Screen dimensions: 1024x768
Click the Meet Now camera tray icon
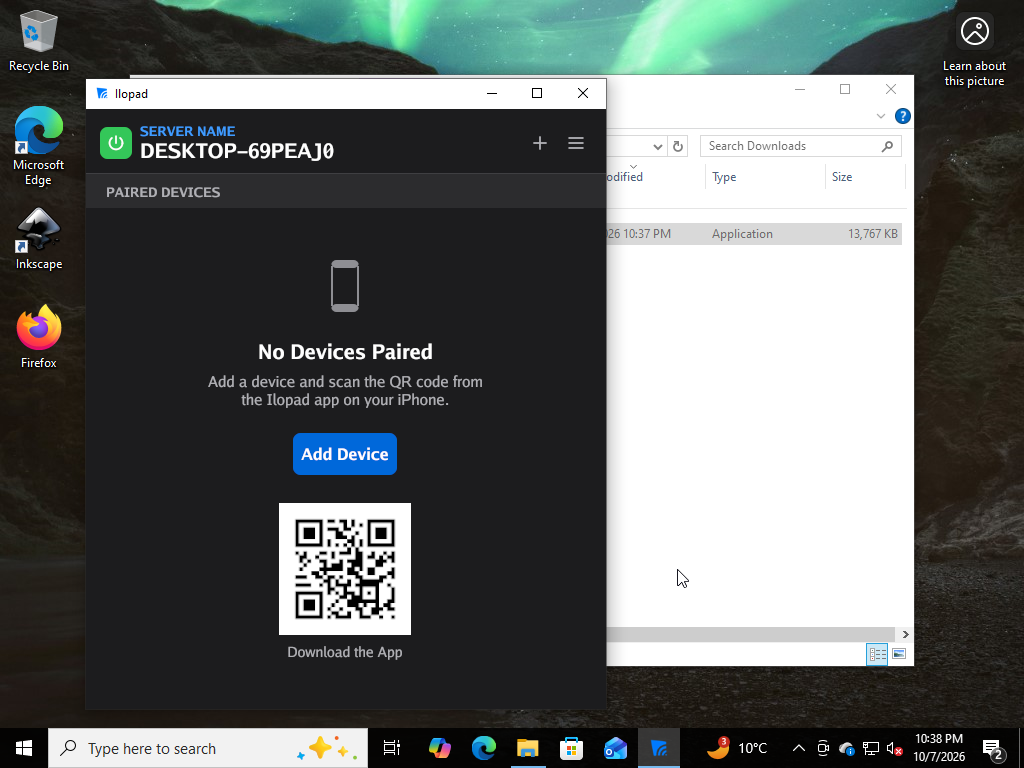pos(823,748)
